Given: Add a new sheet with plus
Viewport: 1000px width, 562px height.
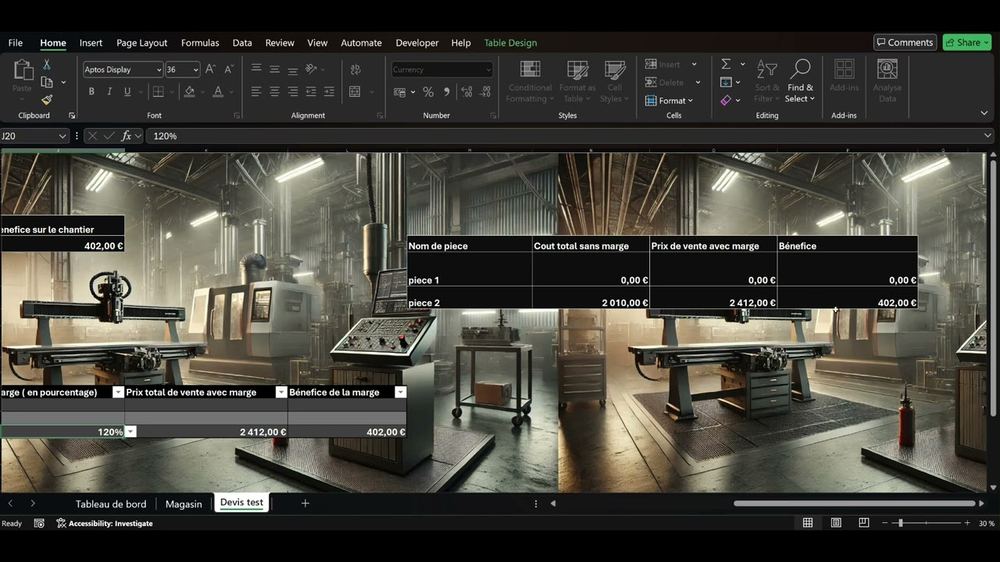Looking at the screenshot, I should (305, 503).
